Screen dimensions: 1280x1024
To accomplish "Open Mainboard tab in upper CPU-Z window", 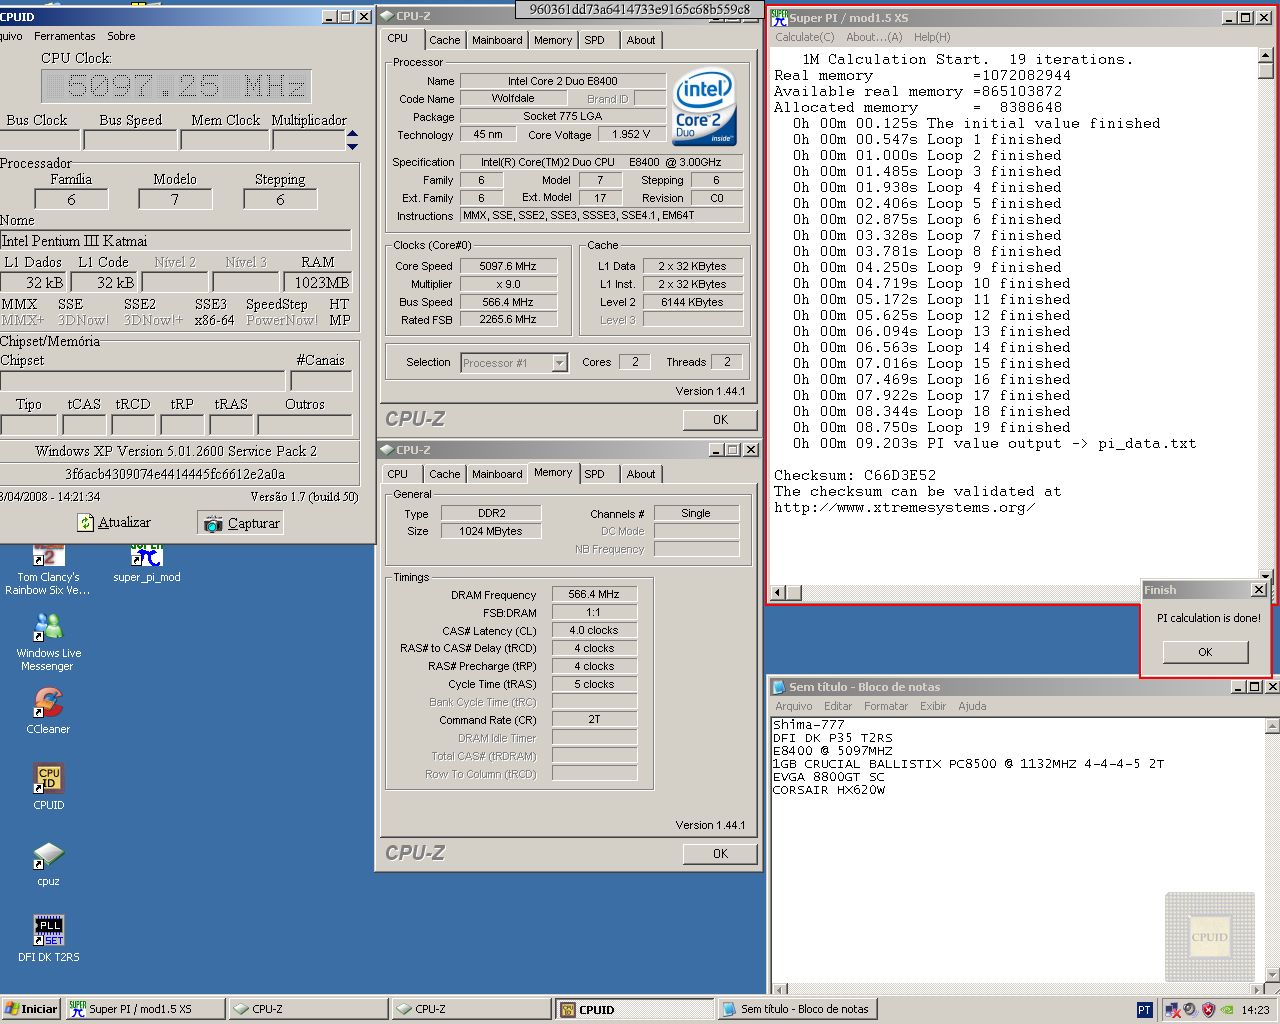I will point(497,40).
